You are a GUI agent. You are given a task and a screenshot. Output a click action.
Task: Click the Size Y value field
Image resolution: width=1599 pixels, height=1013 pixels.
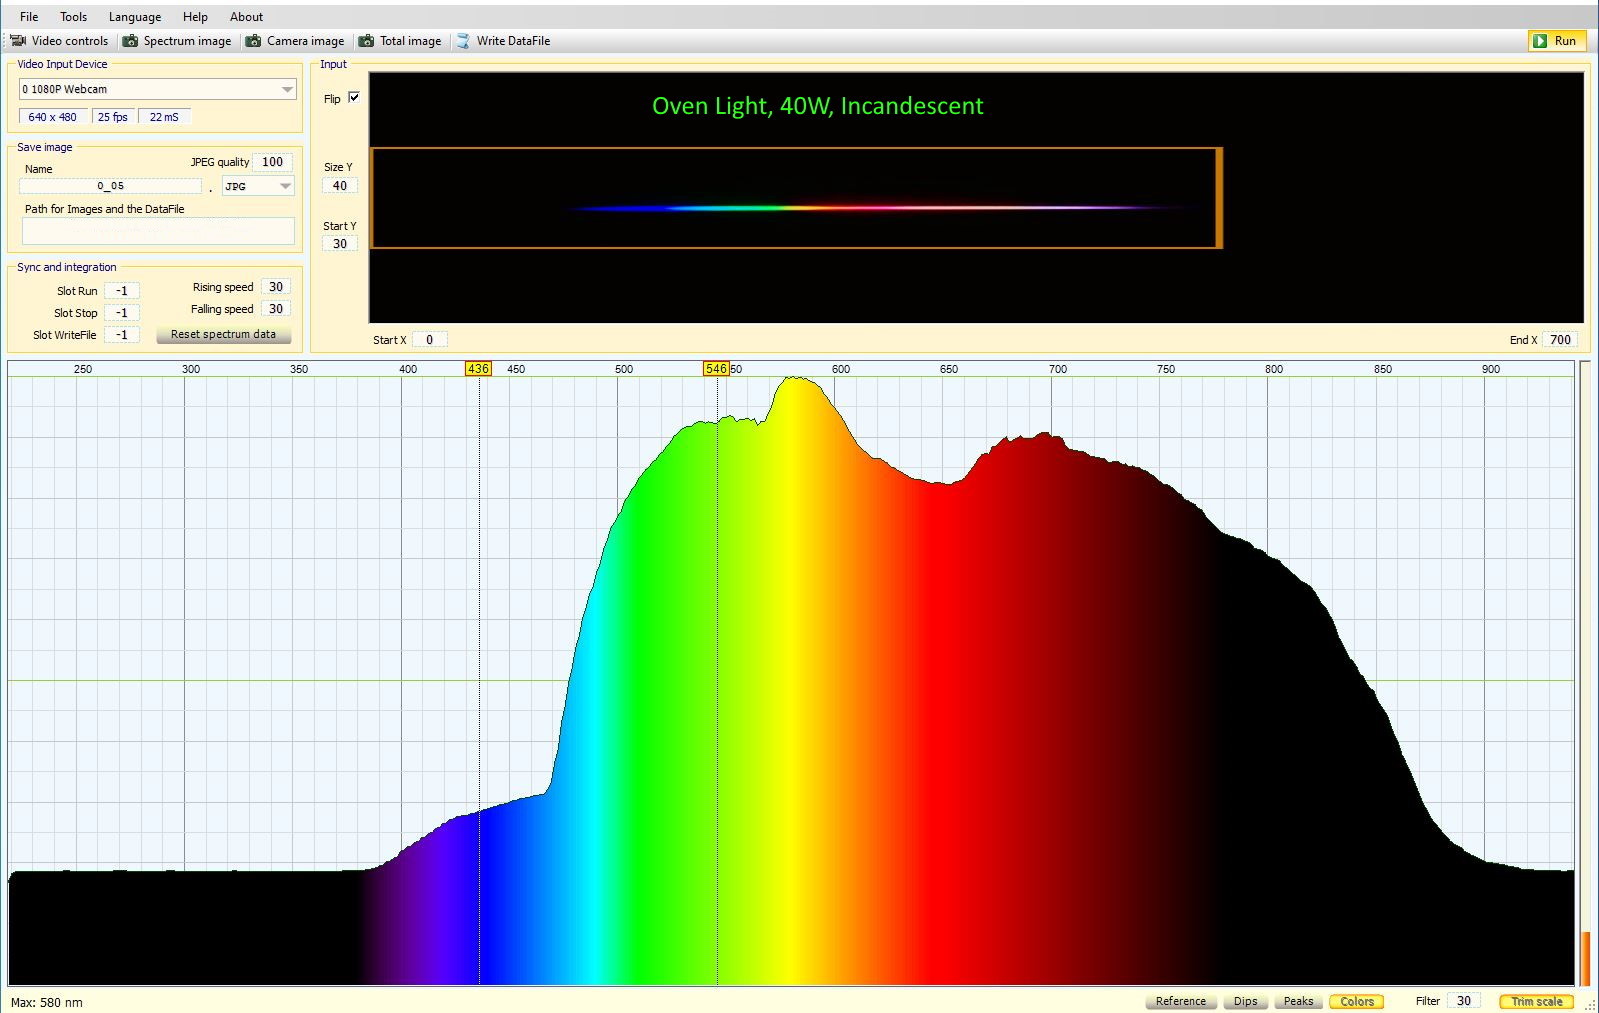(340, 186)
